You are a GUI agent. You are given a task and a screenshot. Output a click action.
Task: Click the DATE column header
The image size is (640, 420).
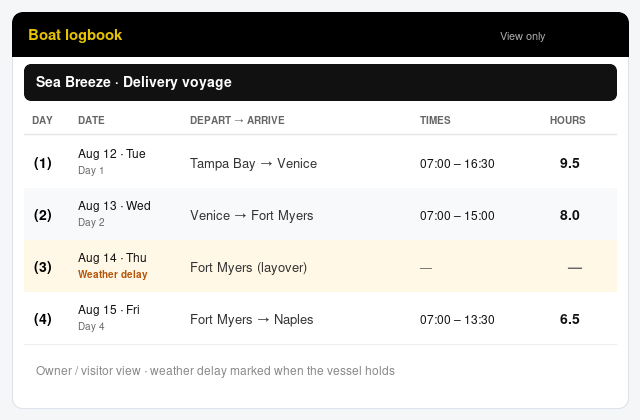91,120
